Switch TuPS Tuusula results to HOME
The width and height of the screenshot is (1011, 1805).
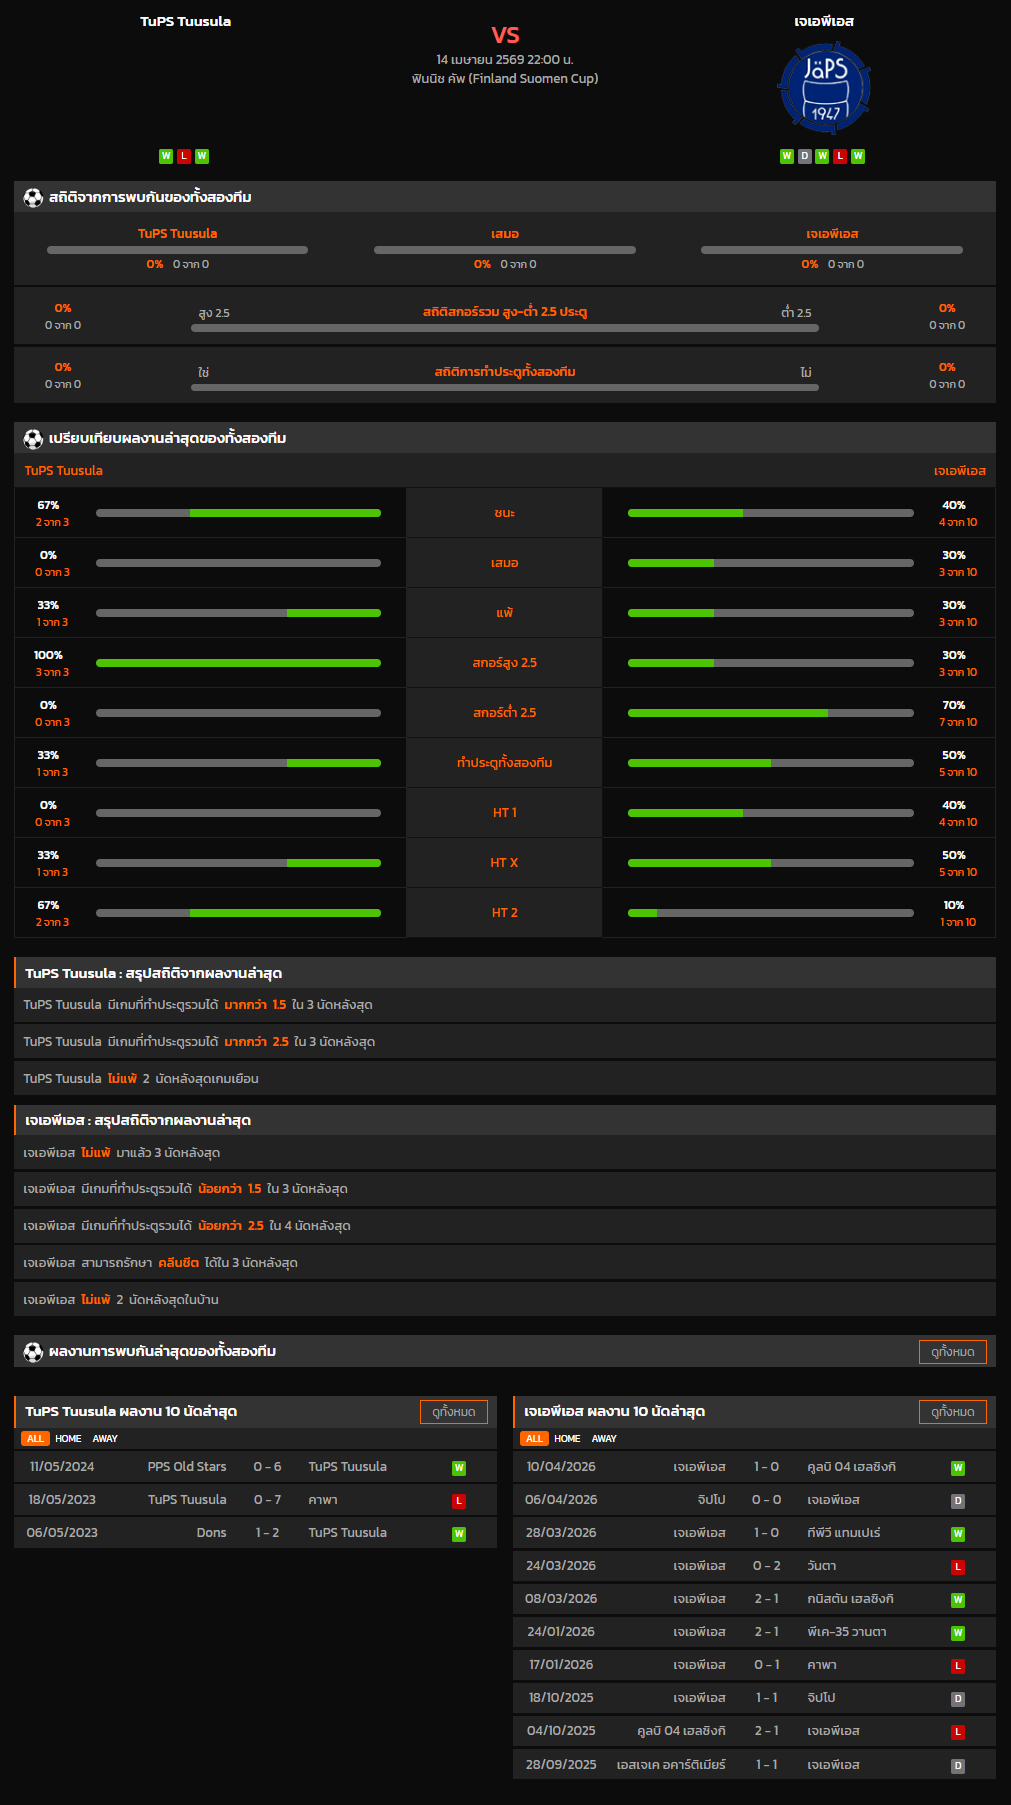[68, 1438]
